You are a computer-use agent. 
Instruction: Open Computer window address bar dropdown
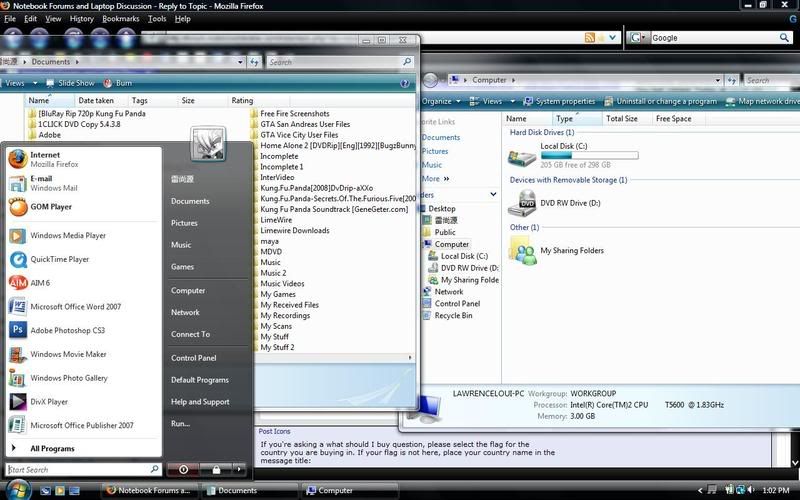pyautogui.click(x=718, y=80)
